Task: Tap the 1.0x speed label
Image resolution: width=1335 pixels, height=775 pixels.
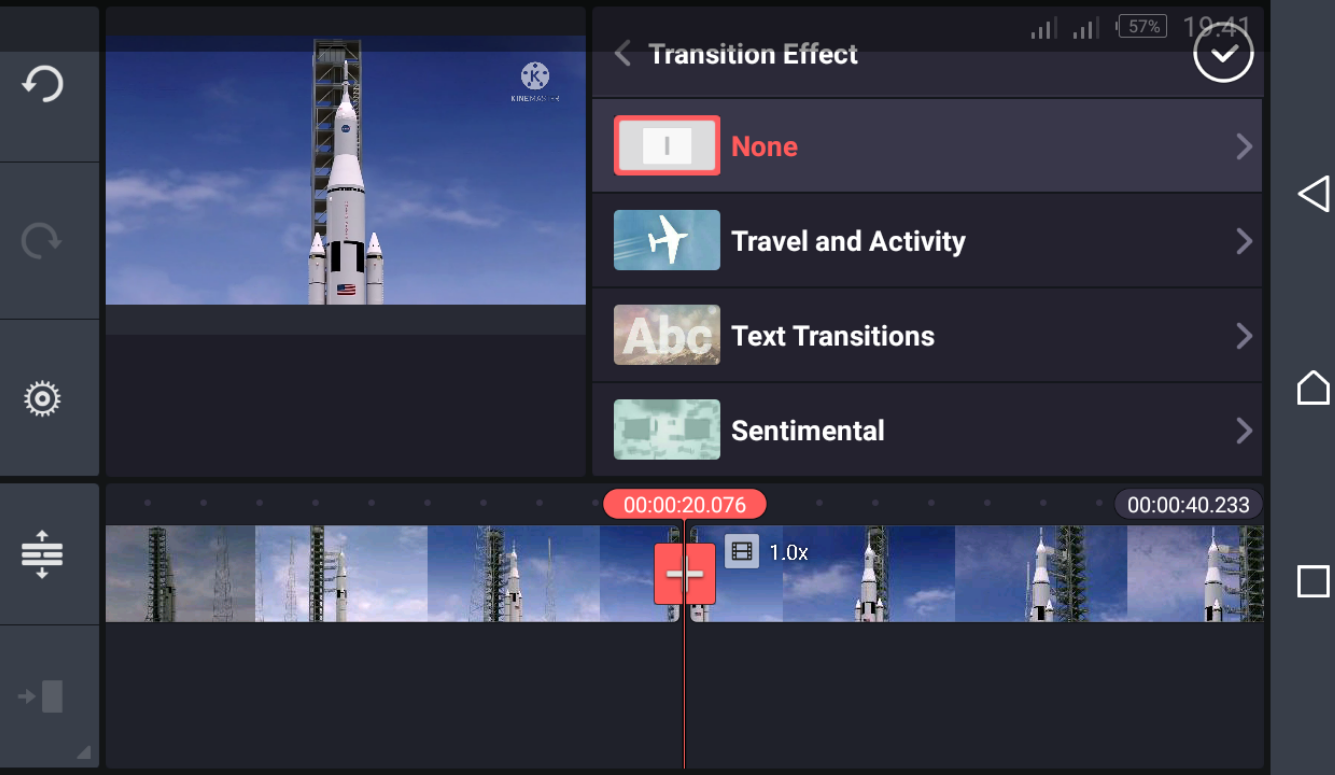Action: pyautogui.click(x=789, y=551)
